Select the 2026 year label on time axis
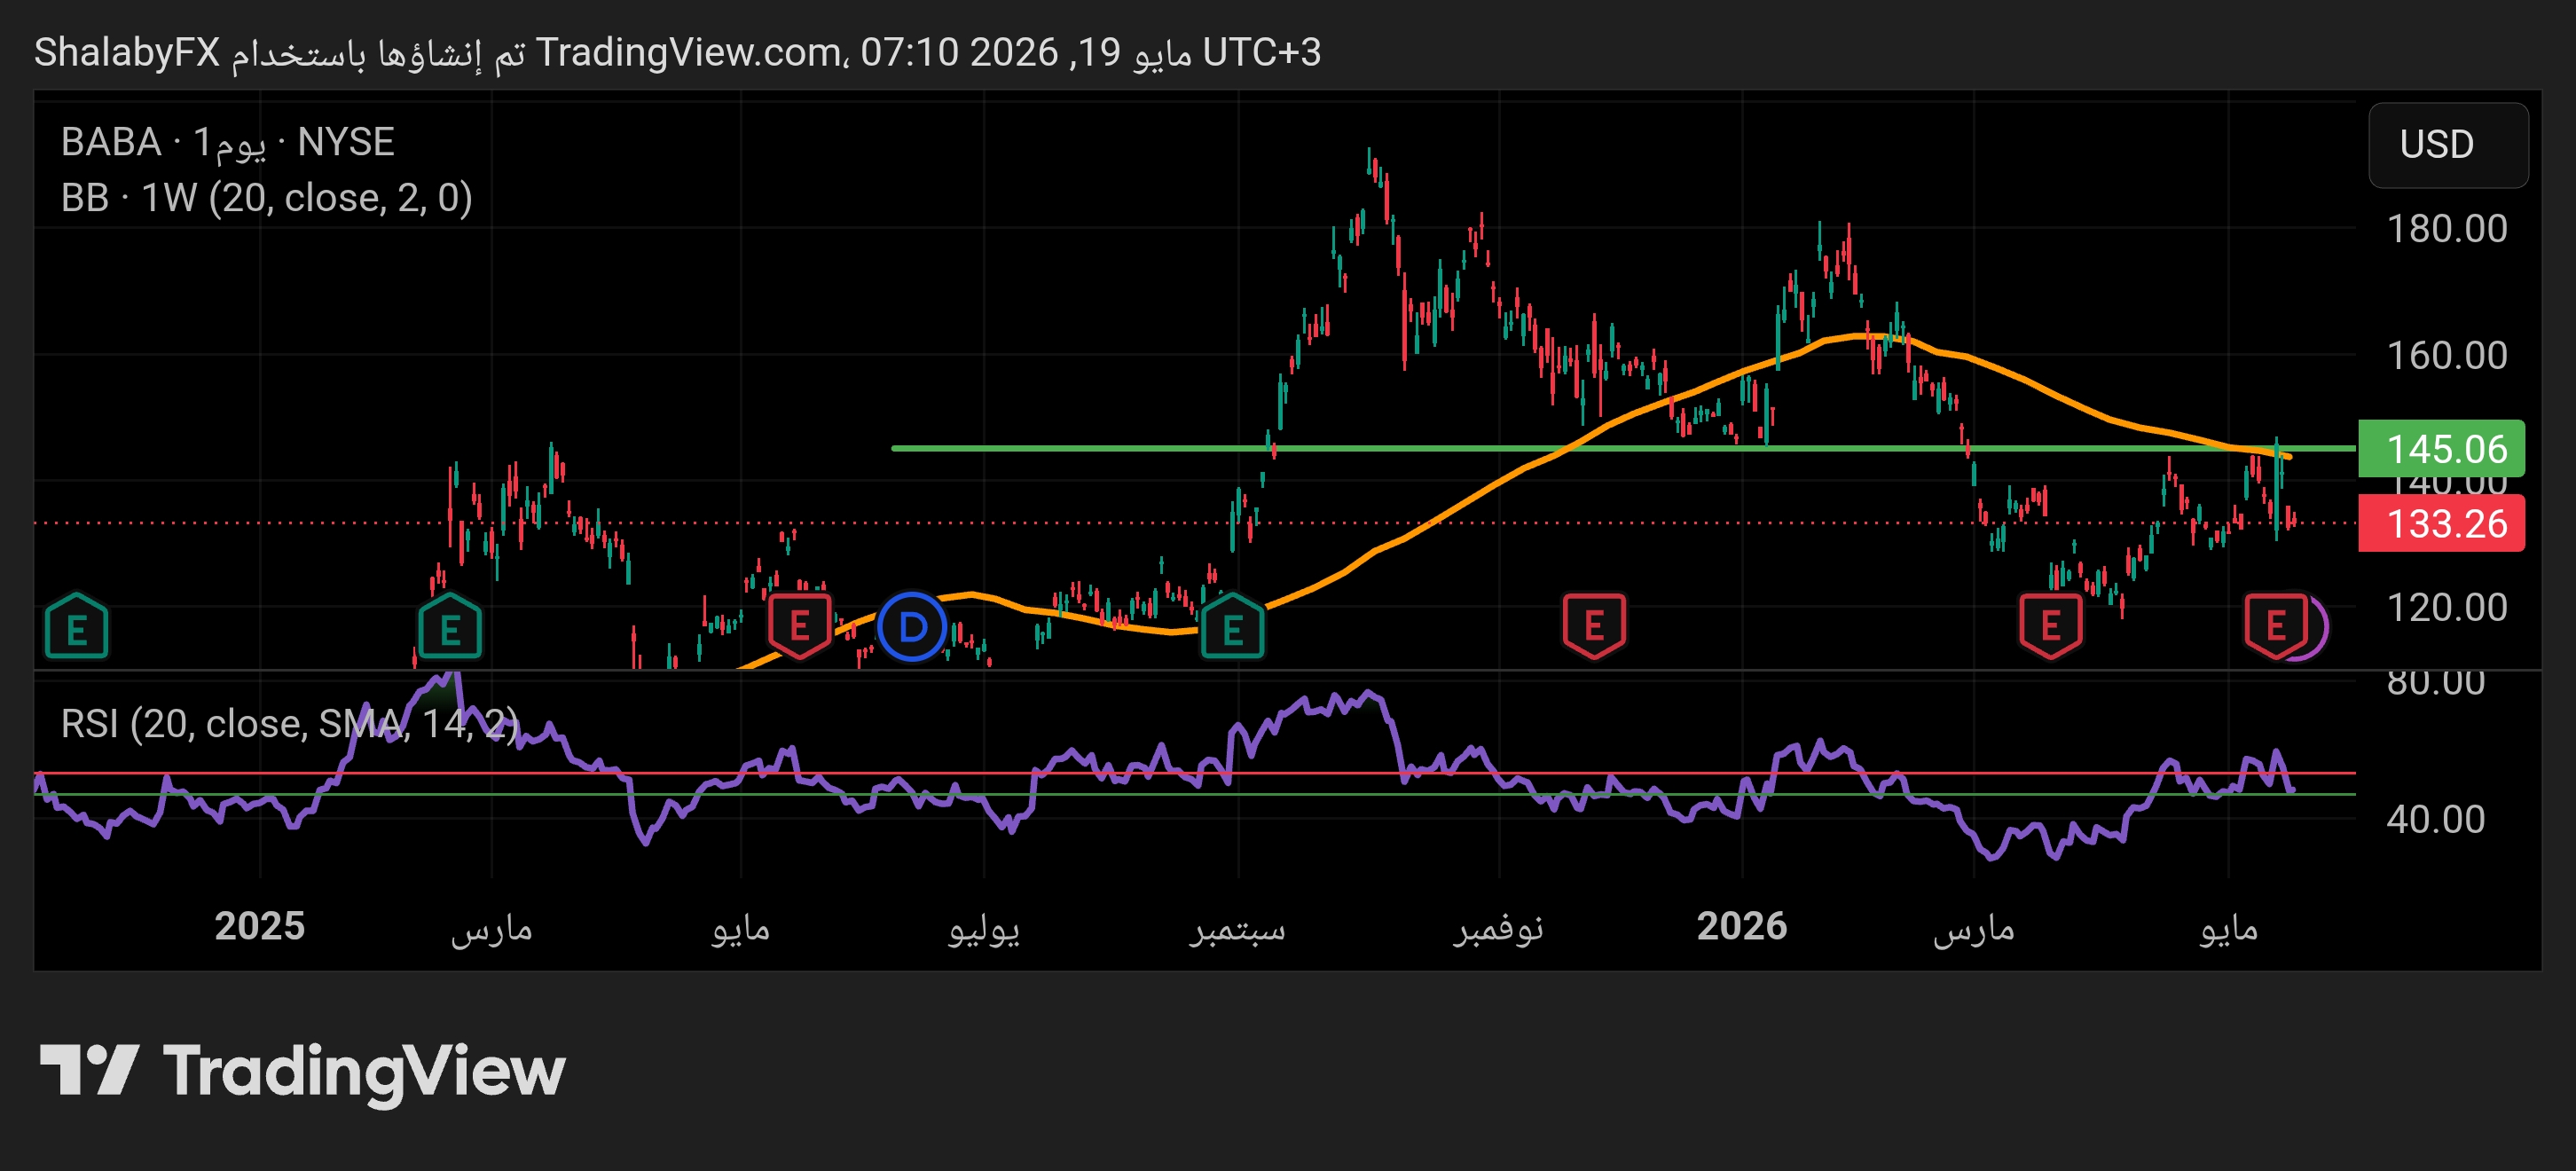Viewport: 2576px width, 1171px height. coord(1741,926)
